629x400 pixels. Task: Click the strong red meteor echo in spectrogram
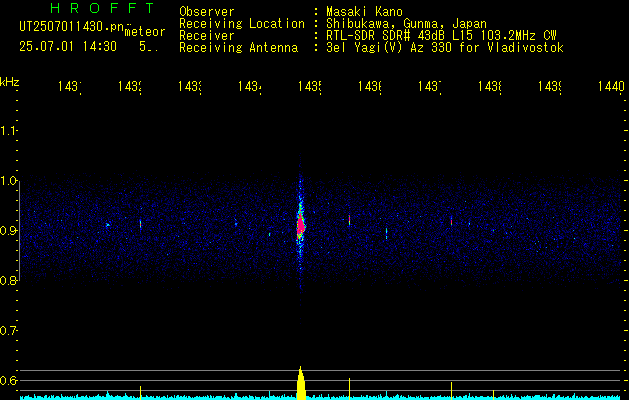tap(300, 225)
